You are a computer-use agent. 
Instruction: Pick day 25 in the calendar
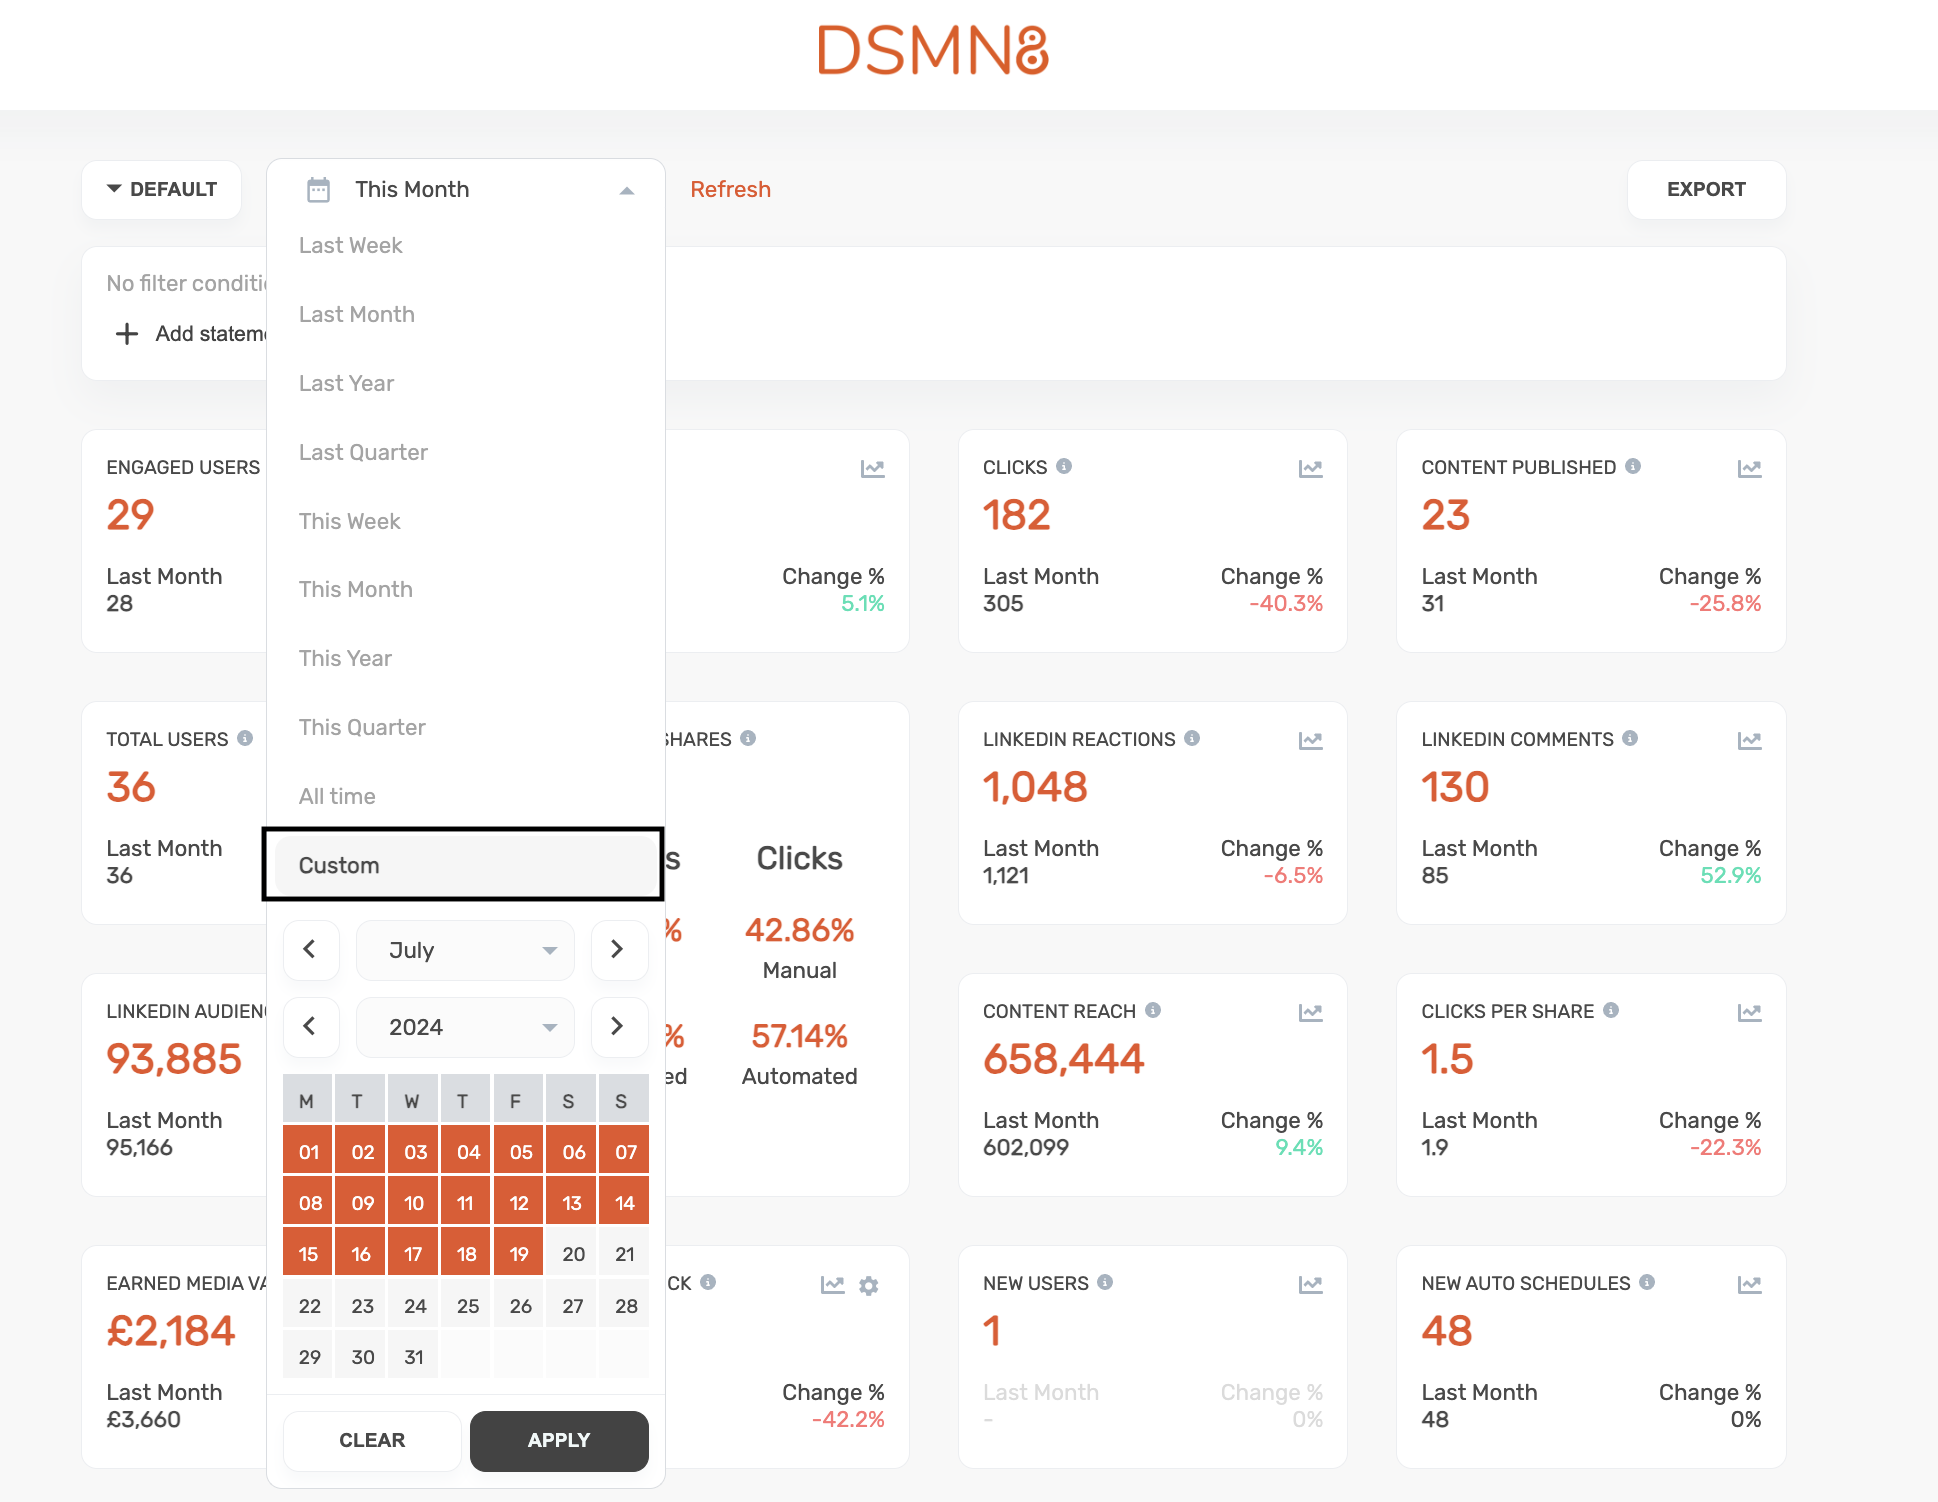pyautogui.click(x=467, y=1306)
